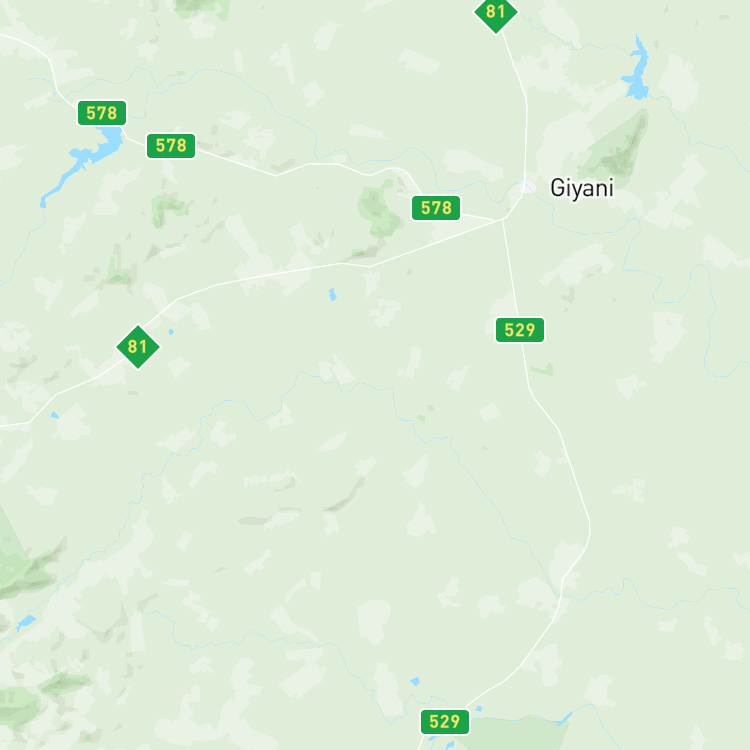Click the dark green hill east of Giyani
The image size is (750, 750).
point(617,146)
